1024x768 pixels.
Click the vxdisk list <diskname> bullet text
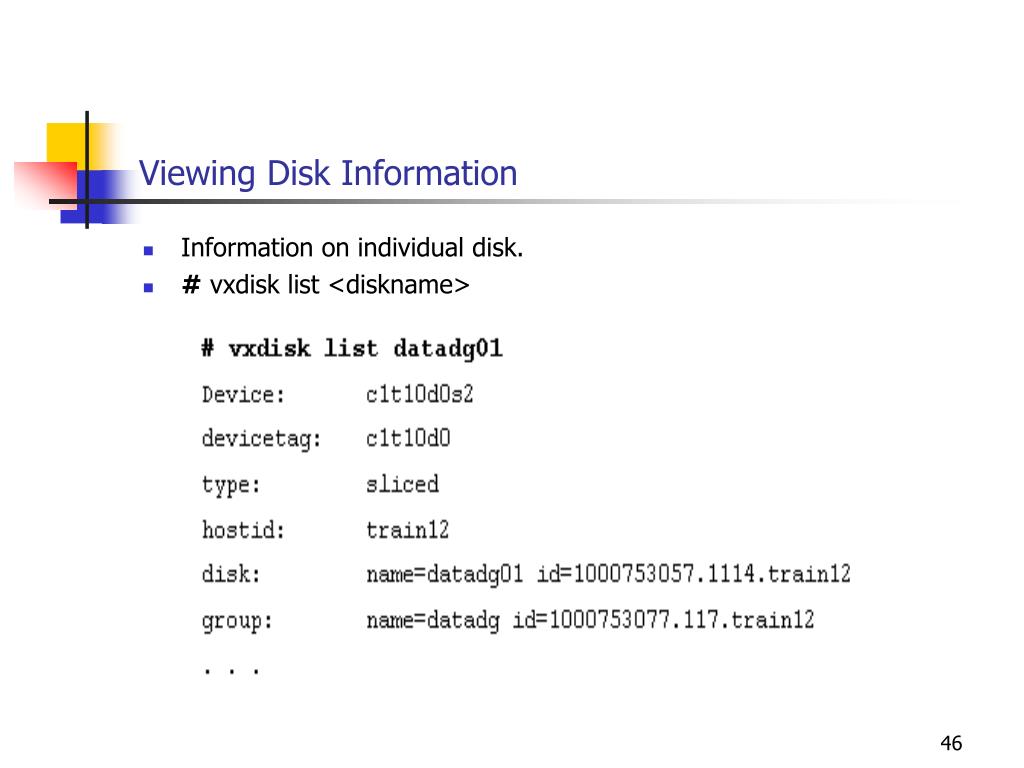point(325,285)
